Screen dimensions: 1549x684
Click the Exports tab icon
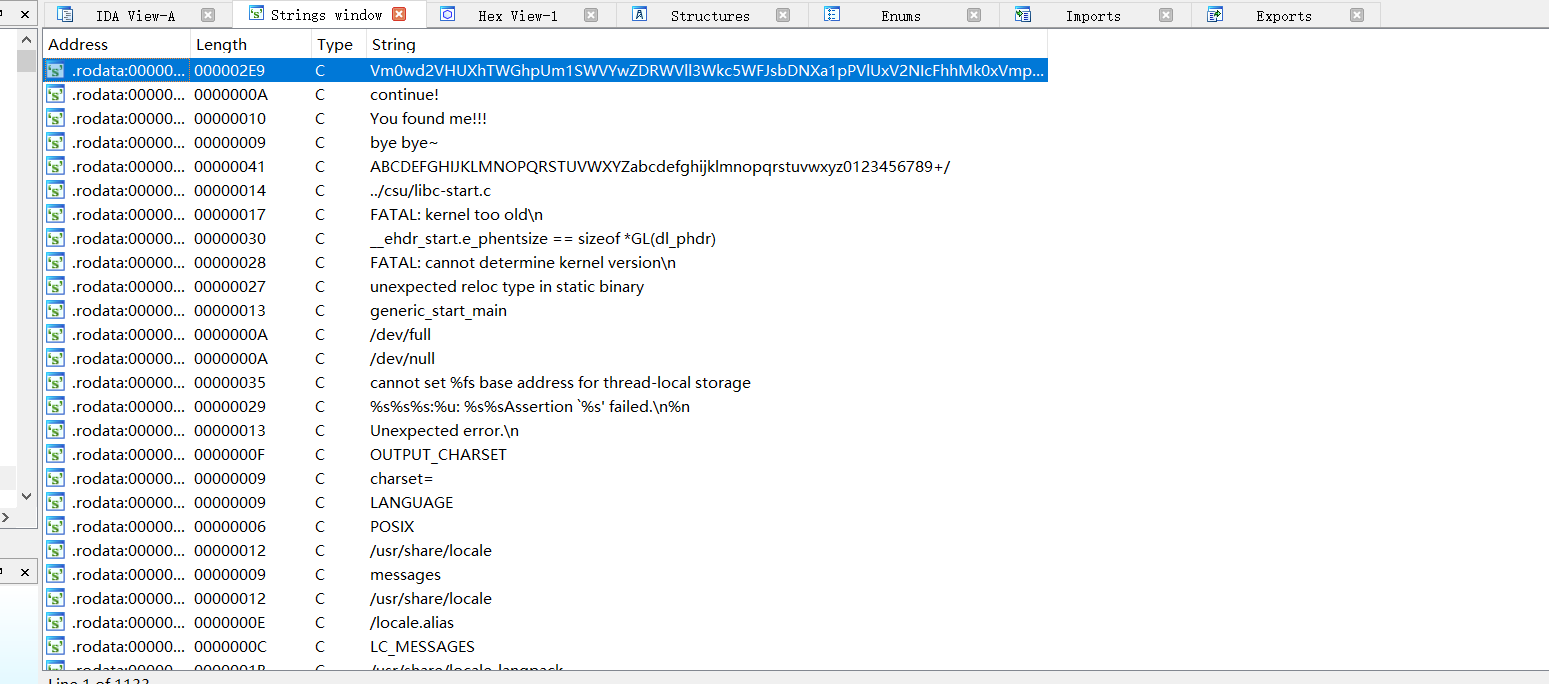[1215, 15]
